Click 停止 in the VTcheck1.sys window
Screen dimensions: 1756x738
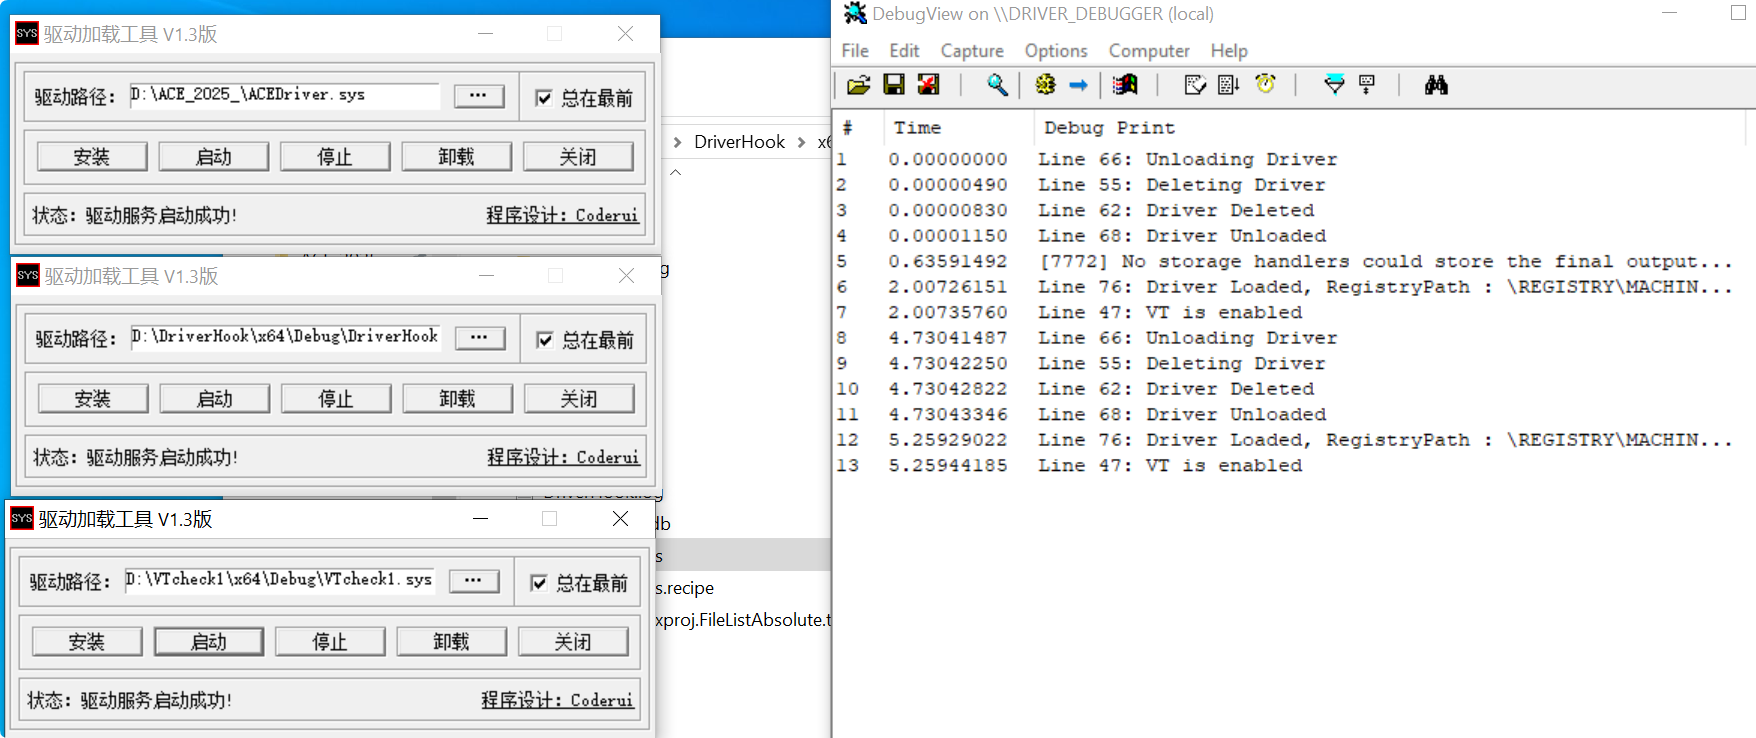click(330, 642)
